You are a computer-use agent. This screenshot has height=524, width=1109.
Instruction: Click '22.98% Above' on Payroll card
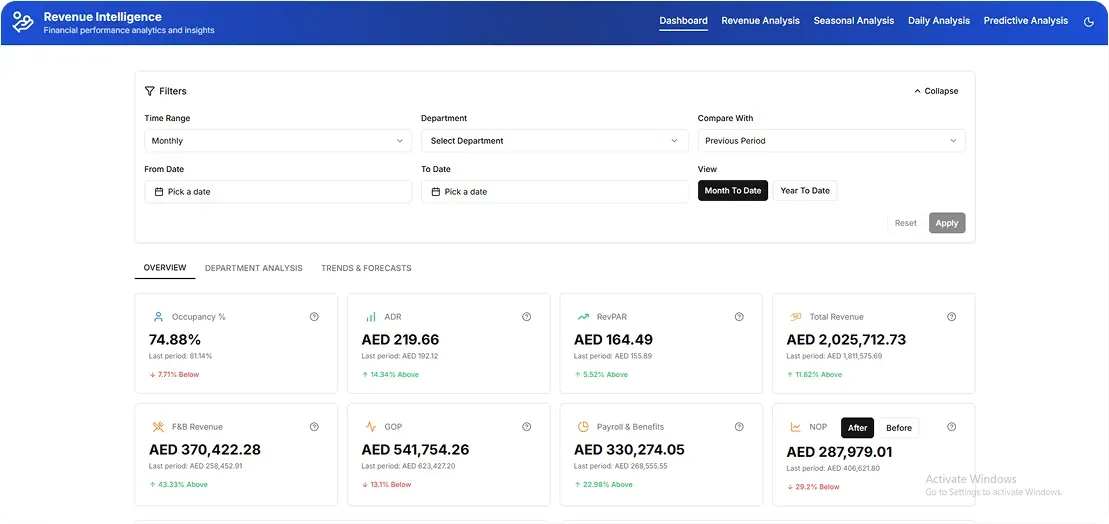pos(603,485)
